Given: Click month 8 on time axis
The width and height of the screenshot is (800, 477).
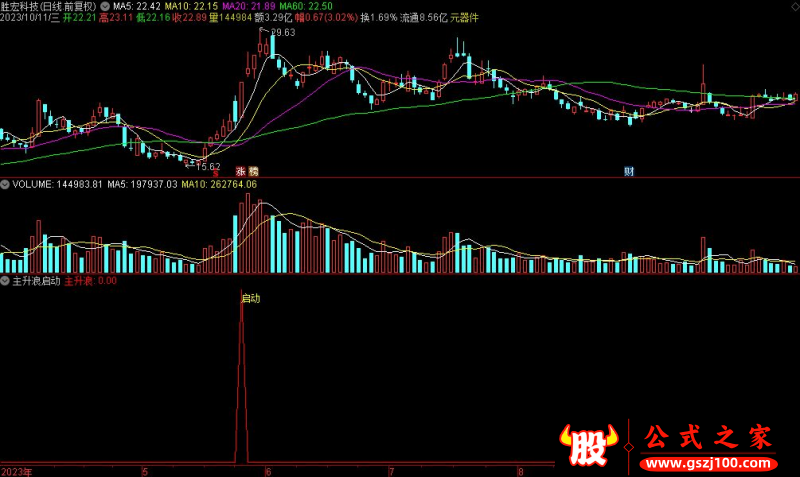Looking at the screenshot, I should coord(520,472).
